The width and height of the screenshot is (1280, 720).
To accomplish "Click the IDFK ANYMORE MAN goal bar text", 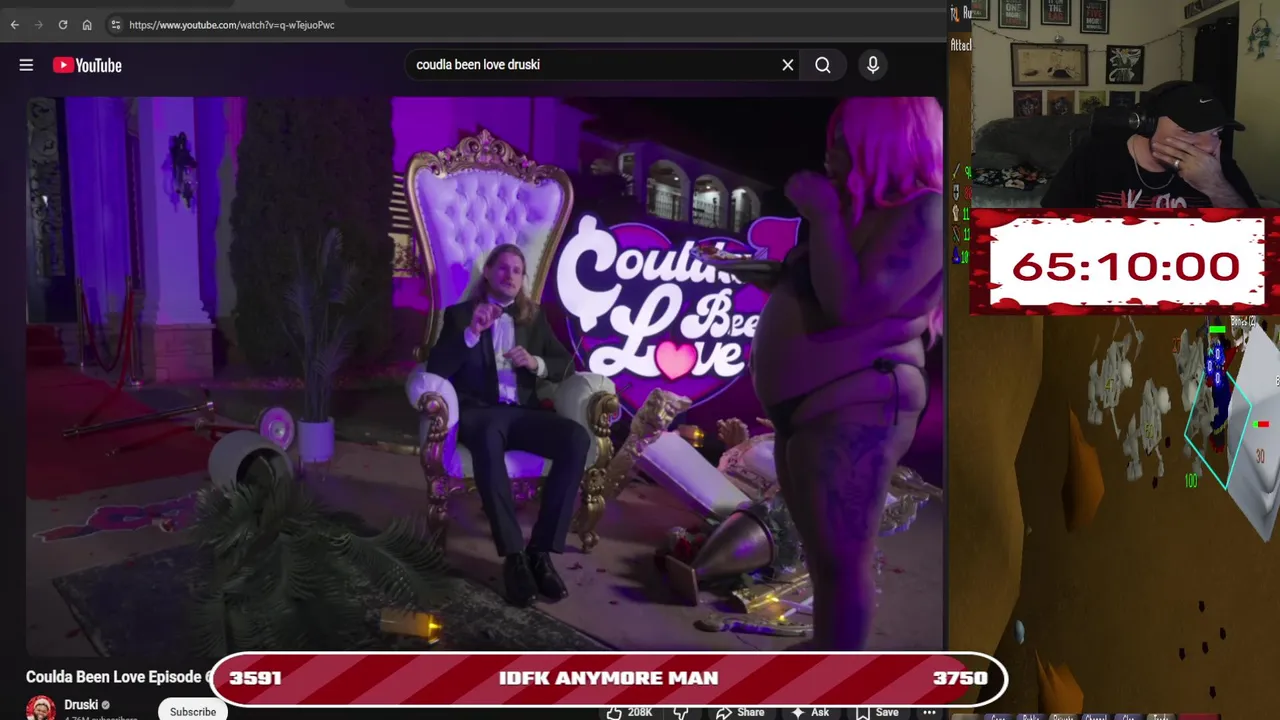I will click(x=608, y=678).
